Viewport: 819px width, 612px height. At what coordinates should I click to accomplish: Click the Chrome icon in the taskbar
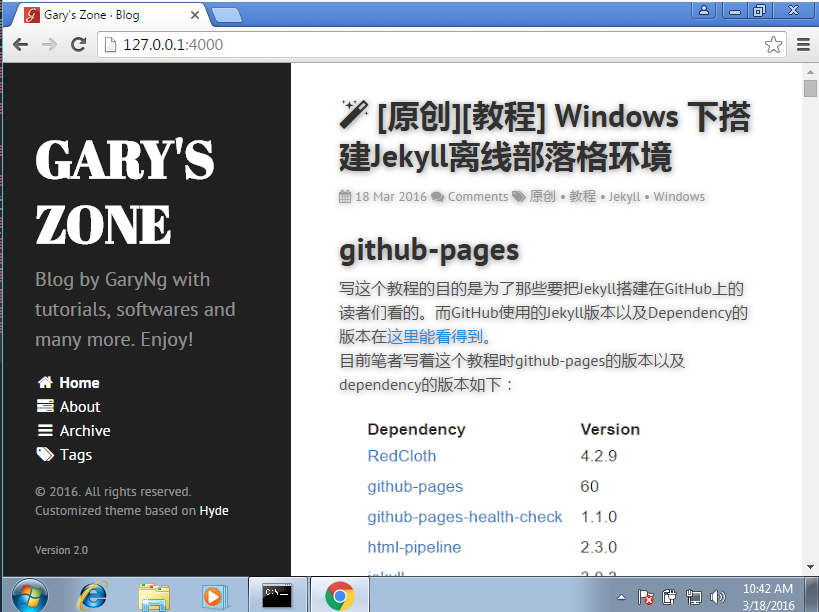[340, 595]
